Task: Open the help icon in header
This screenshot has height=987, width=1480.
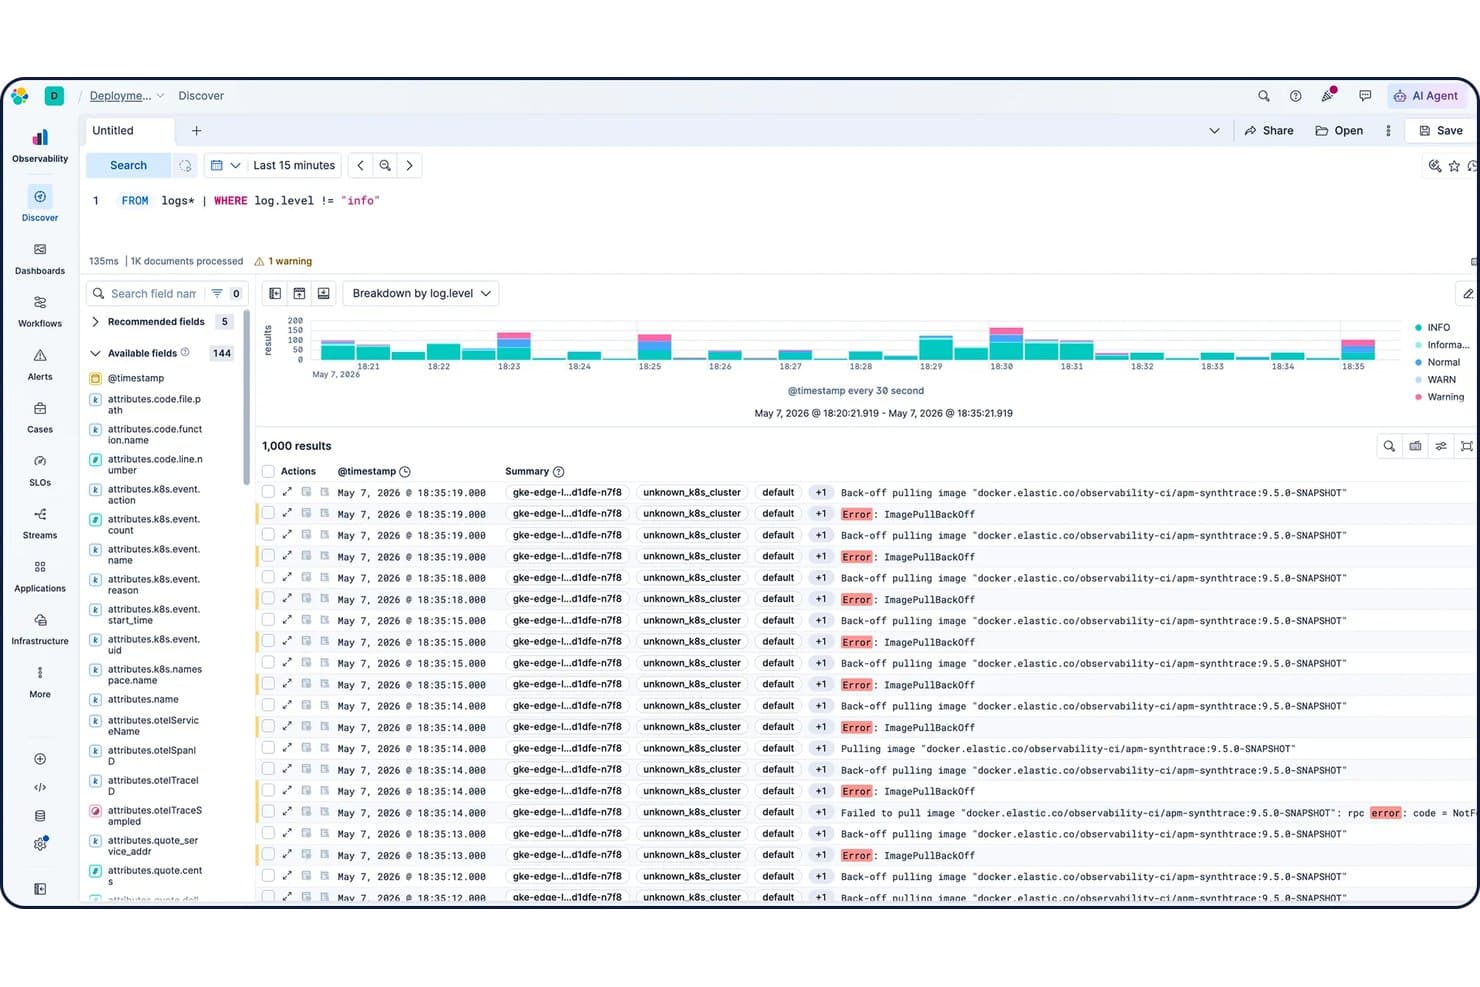Action: (1296, 96)
